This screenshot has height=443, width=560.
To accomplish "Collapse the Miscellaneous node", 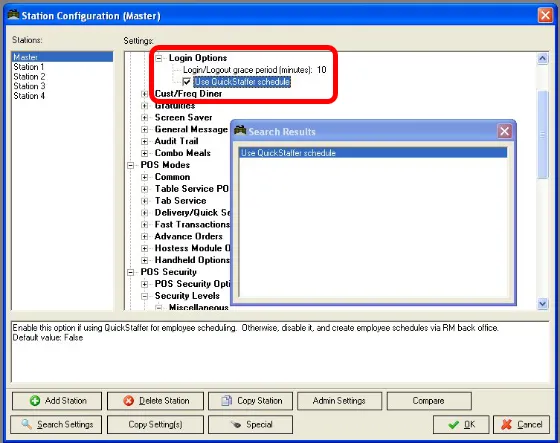I will [x=159, y=308].
